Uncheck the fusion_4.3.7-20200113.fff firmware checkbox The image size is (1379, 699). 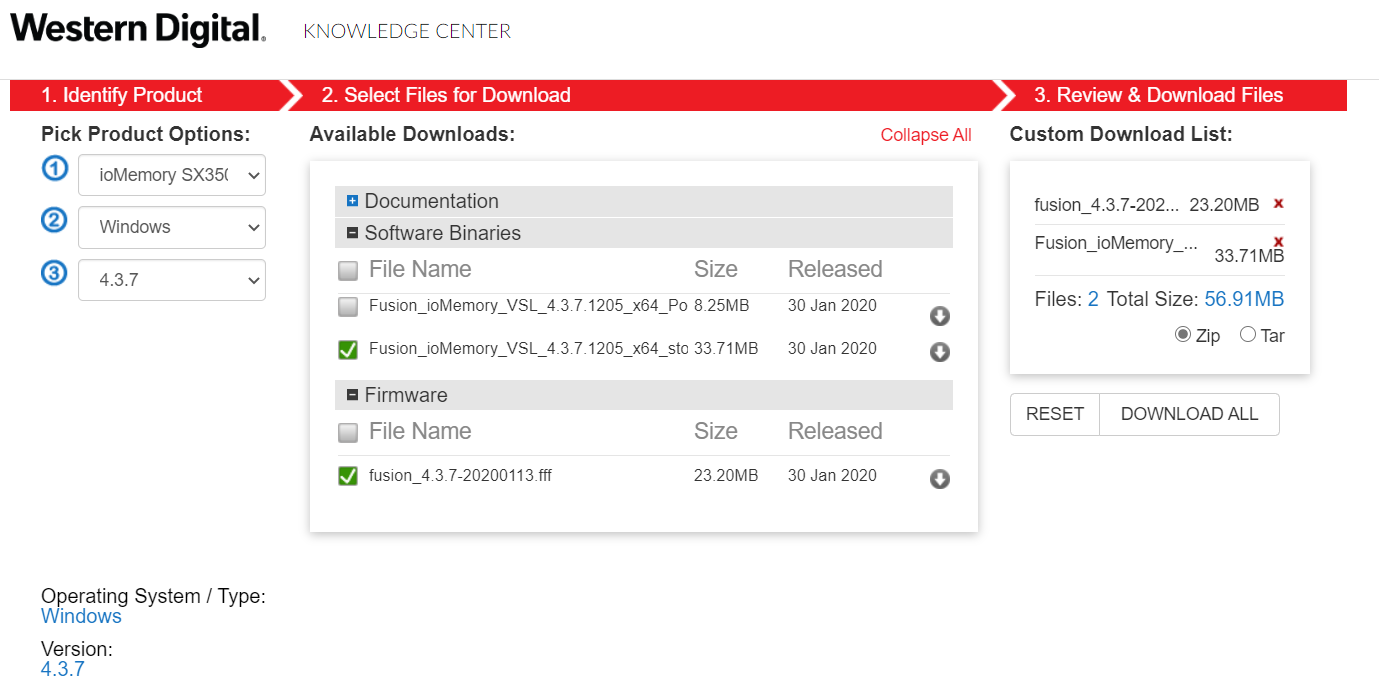pyautogui.click(x=347, y=476)
